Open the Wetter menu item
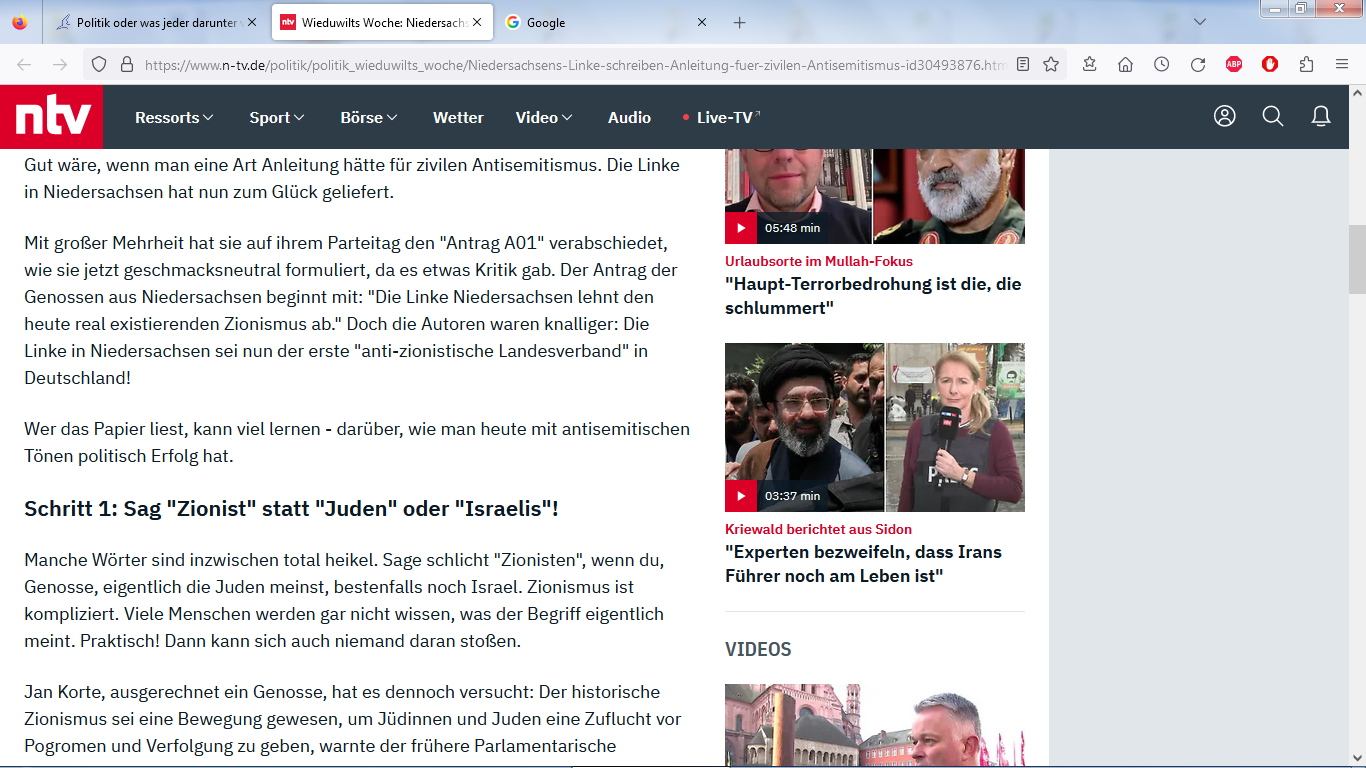Viewport: 1366px width, 768px height. point(458,117)
